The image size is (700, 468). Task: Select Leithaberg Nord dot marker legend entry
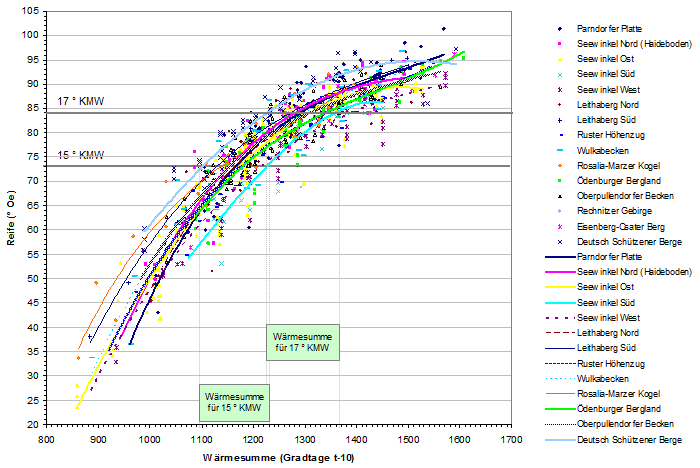click(x=598, y=105)
